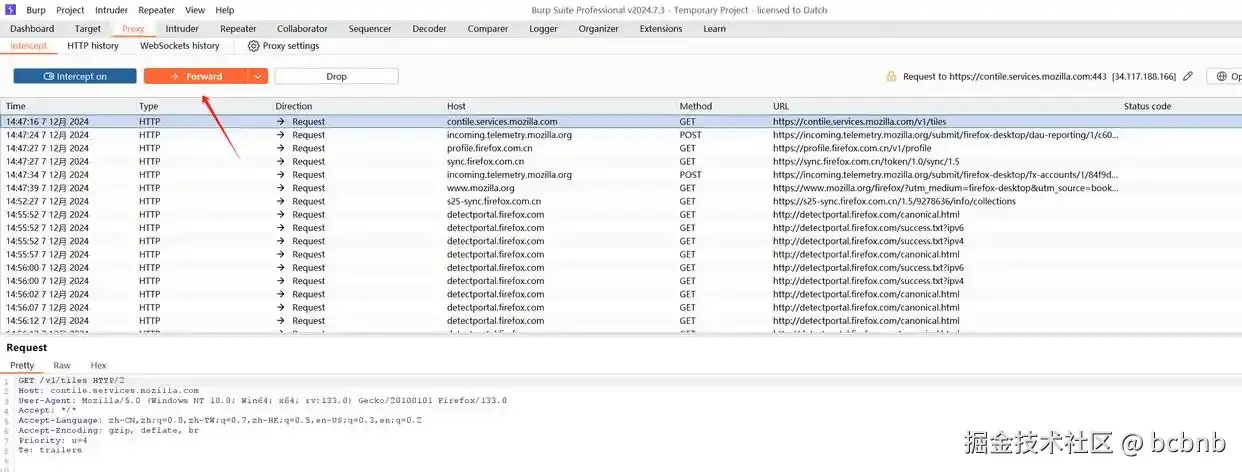Image resolution: width=1242 pixels, height=472 pixels.
Task: Click the Request panel heading
Action: pos(27,348)
